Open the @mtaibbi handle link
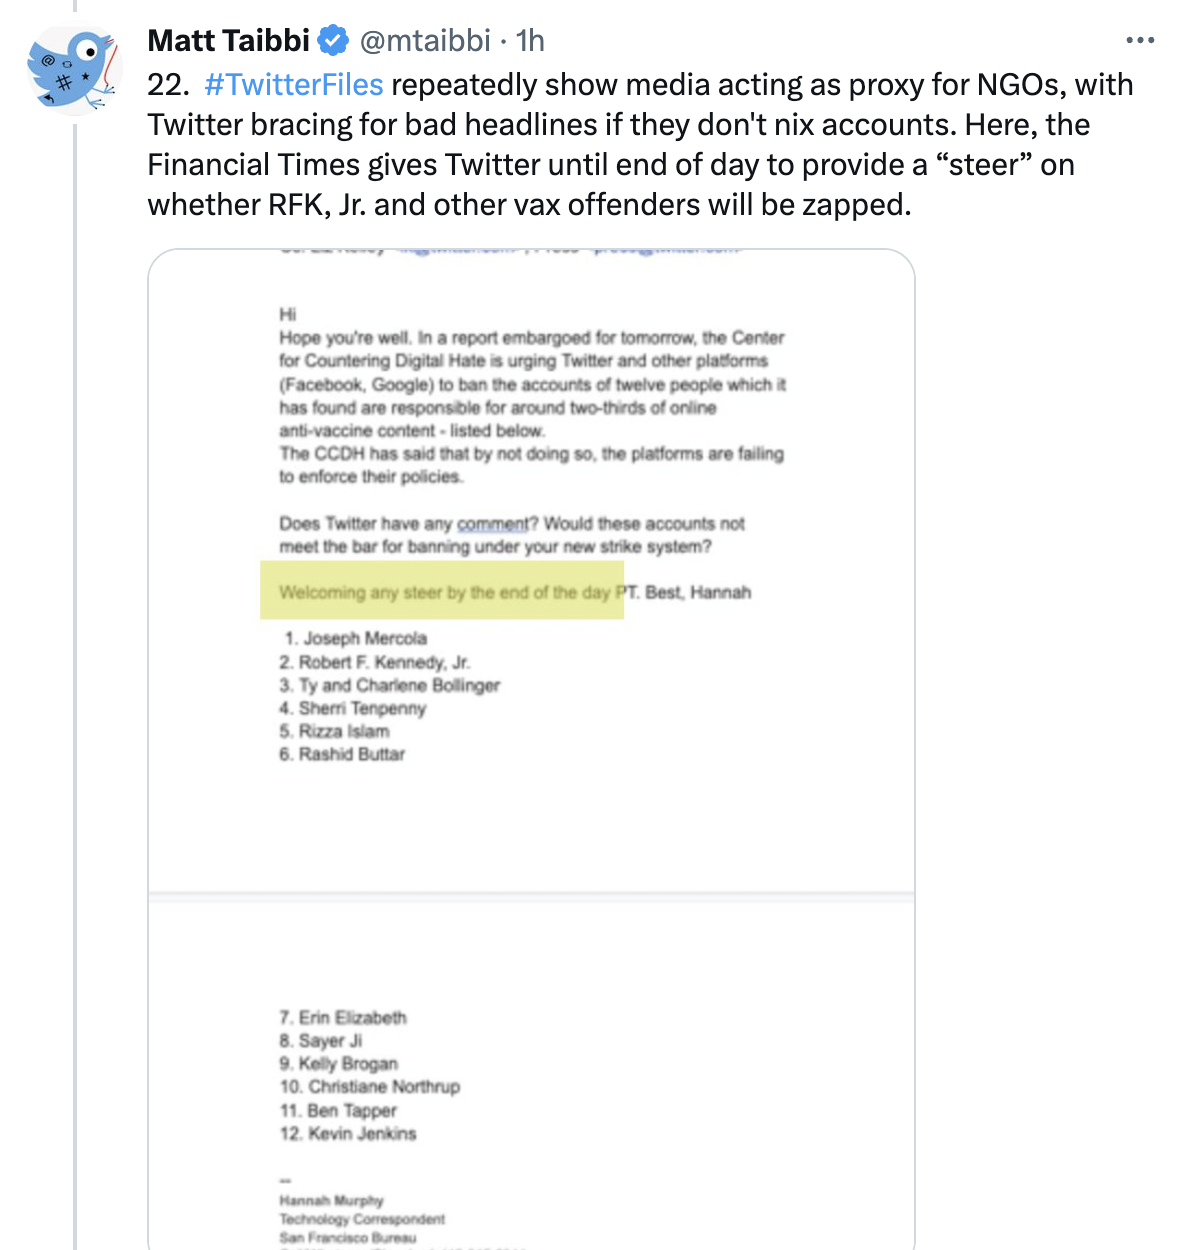 pos(425,41)
